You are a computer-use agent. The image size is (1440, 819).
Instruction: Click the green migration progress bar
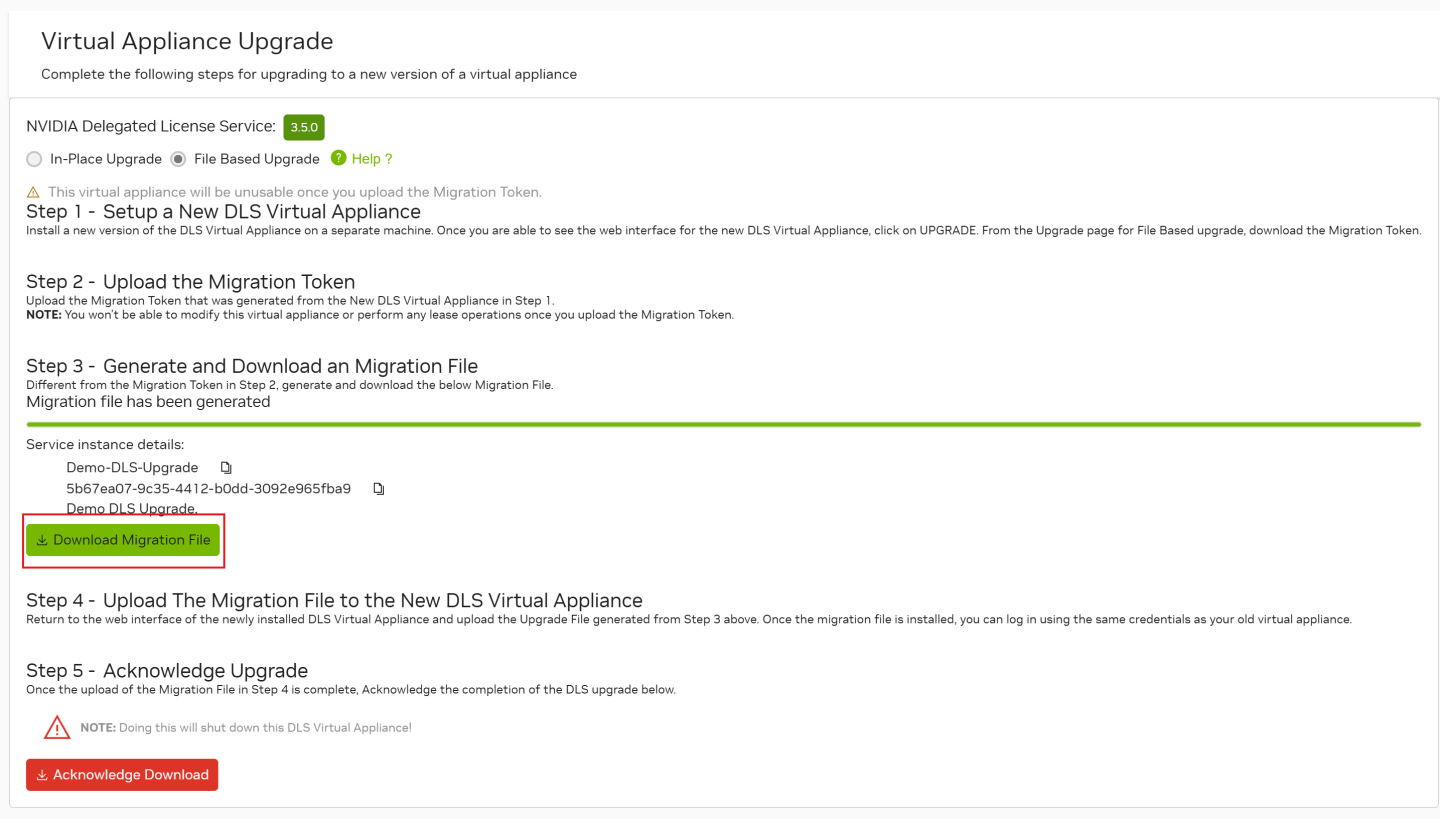tap(723, 424)
